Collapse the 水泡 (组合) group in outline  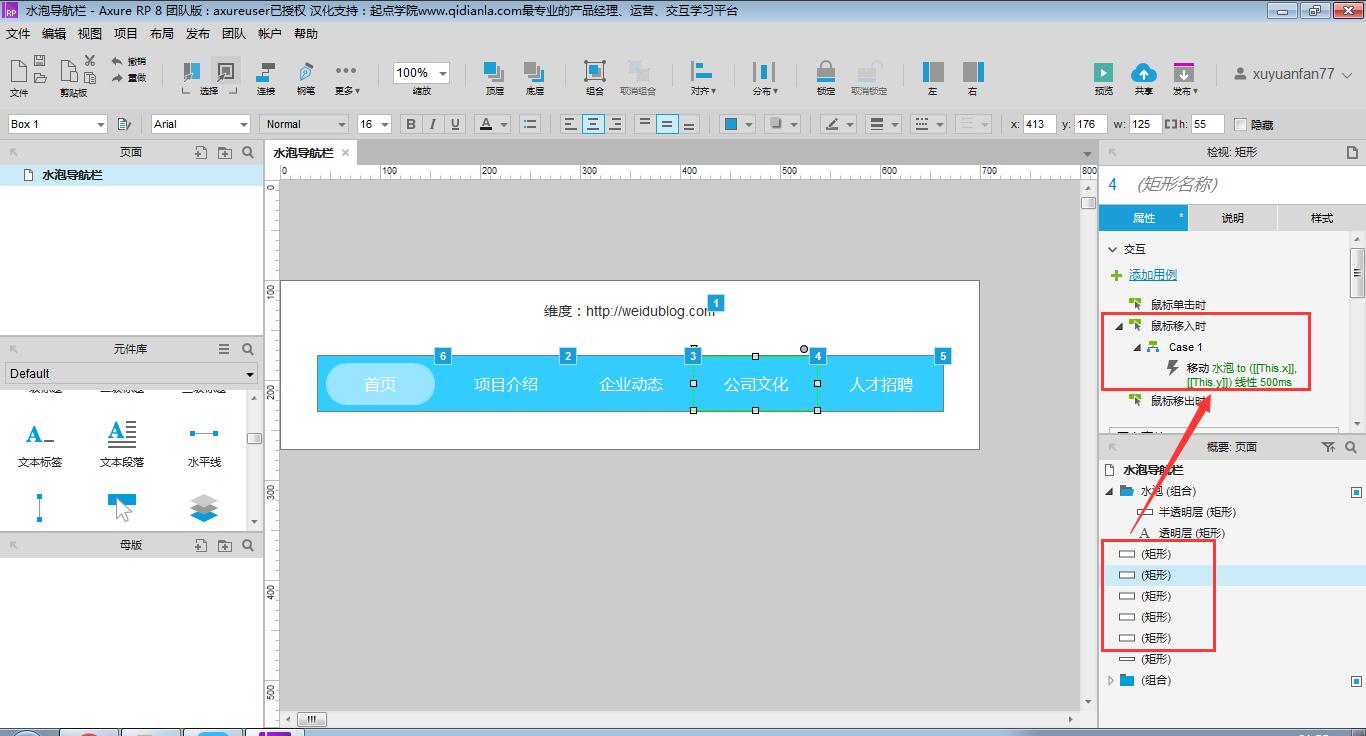pos(1109,491)
